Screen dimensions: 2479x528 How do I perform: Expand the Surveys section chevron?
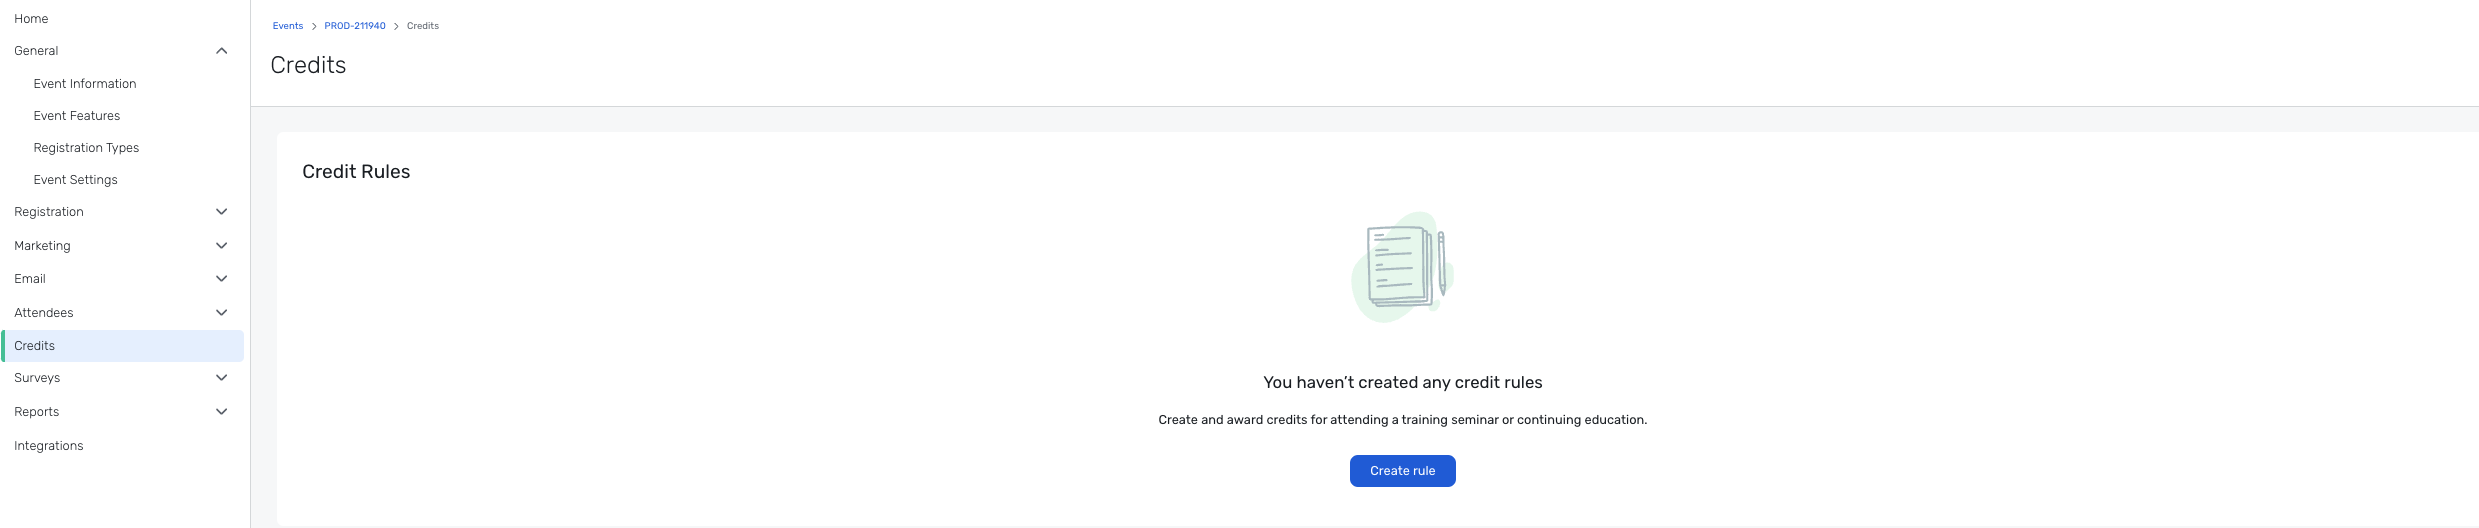222,378
